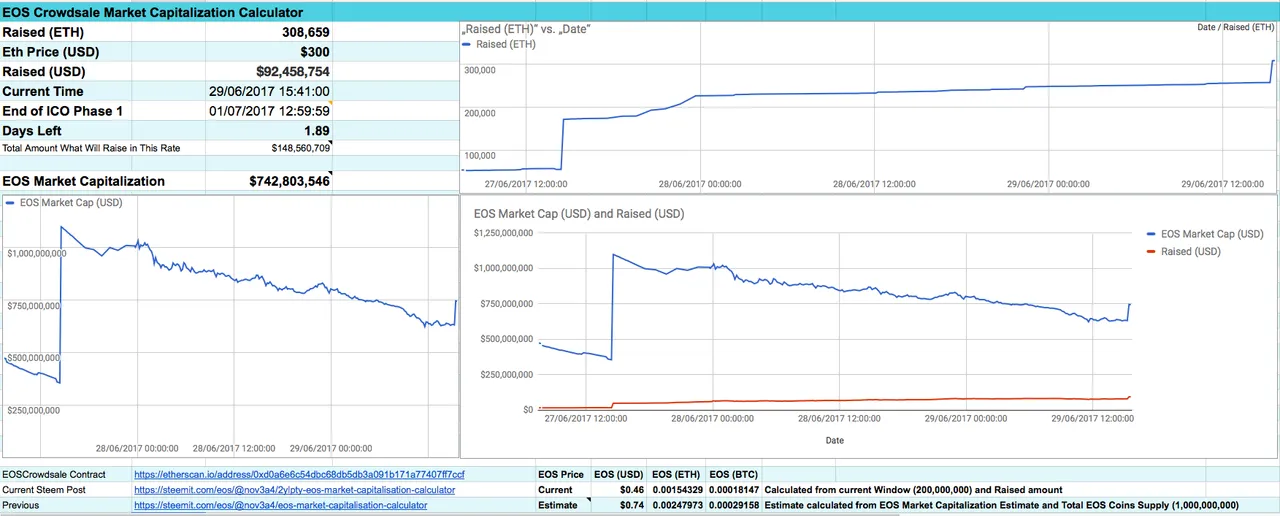Screen dimensions: 1280x516
Task: Click the 'Estimate' row label in price table
Action: [x=558, y=505]
